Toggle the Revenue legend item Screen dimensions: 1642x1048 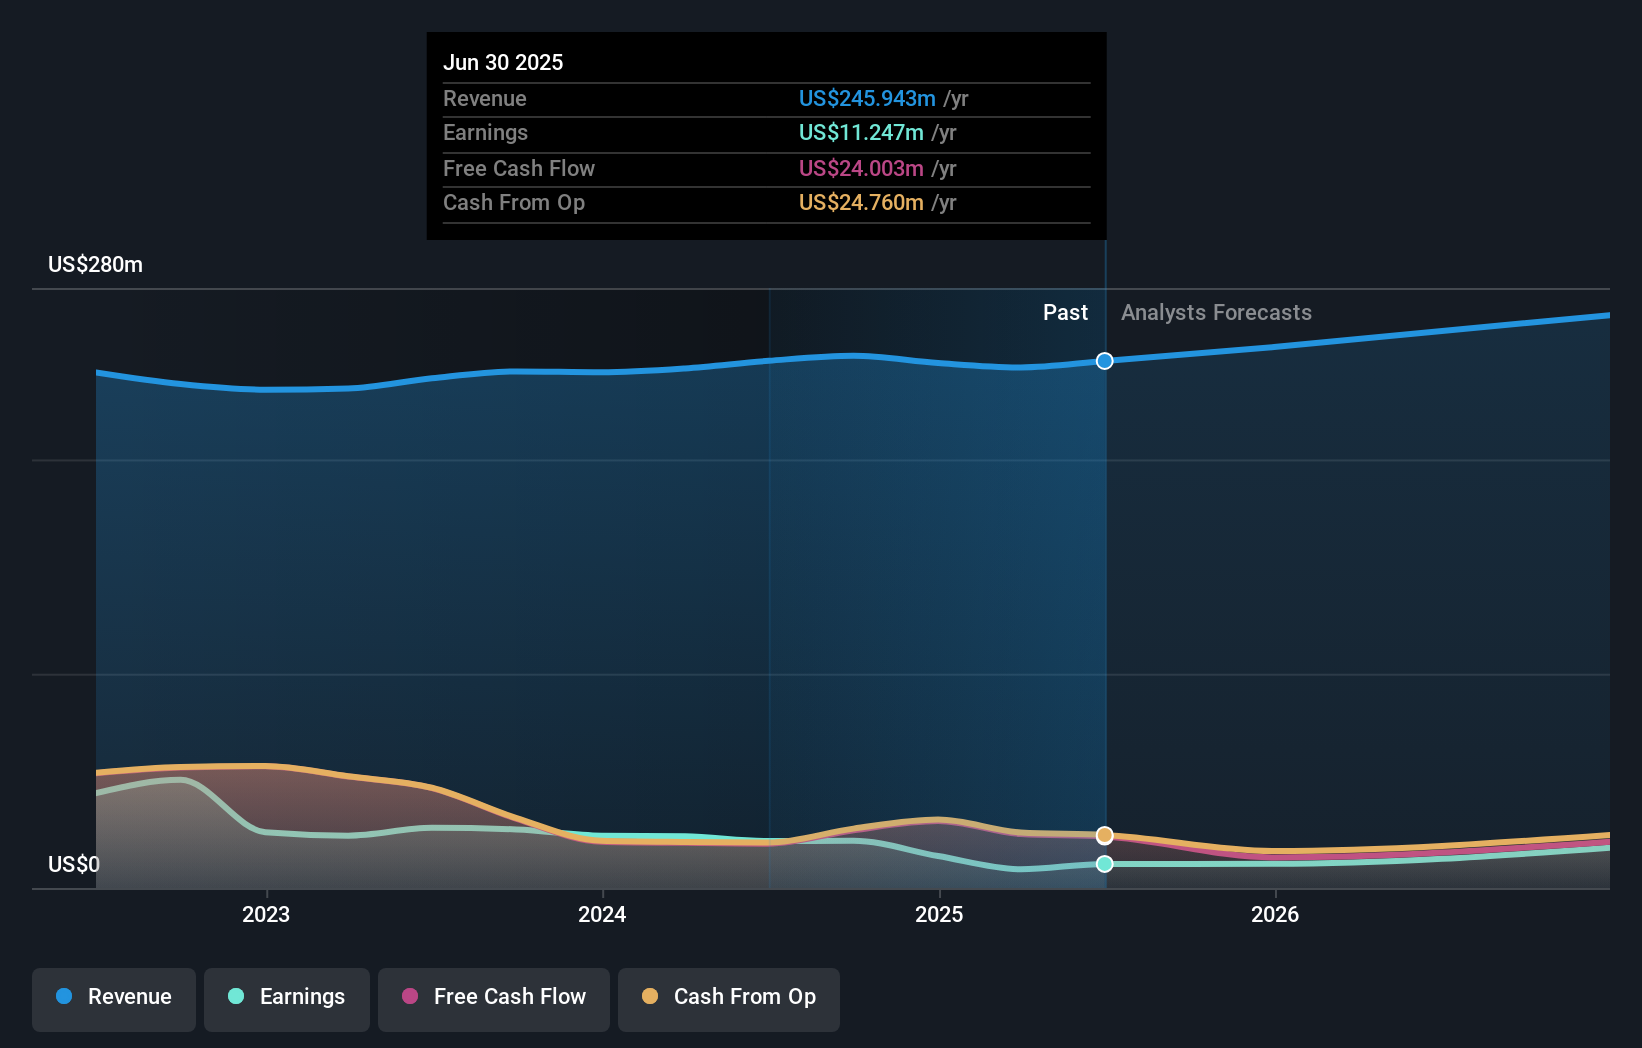[x=113, y=998]
